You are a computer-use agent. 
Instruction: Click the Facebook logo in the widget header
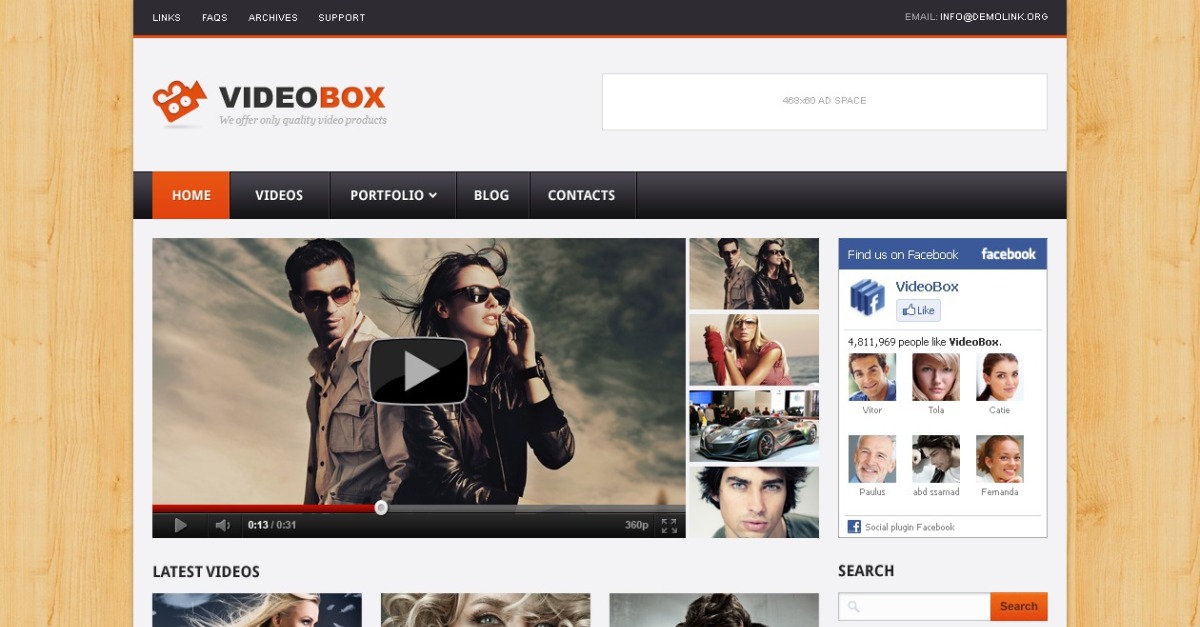pos(1008,254)
